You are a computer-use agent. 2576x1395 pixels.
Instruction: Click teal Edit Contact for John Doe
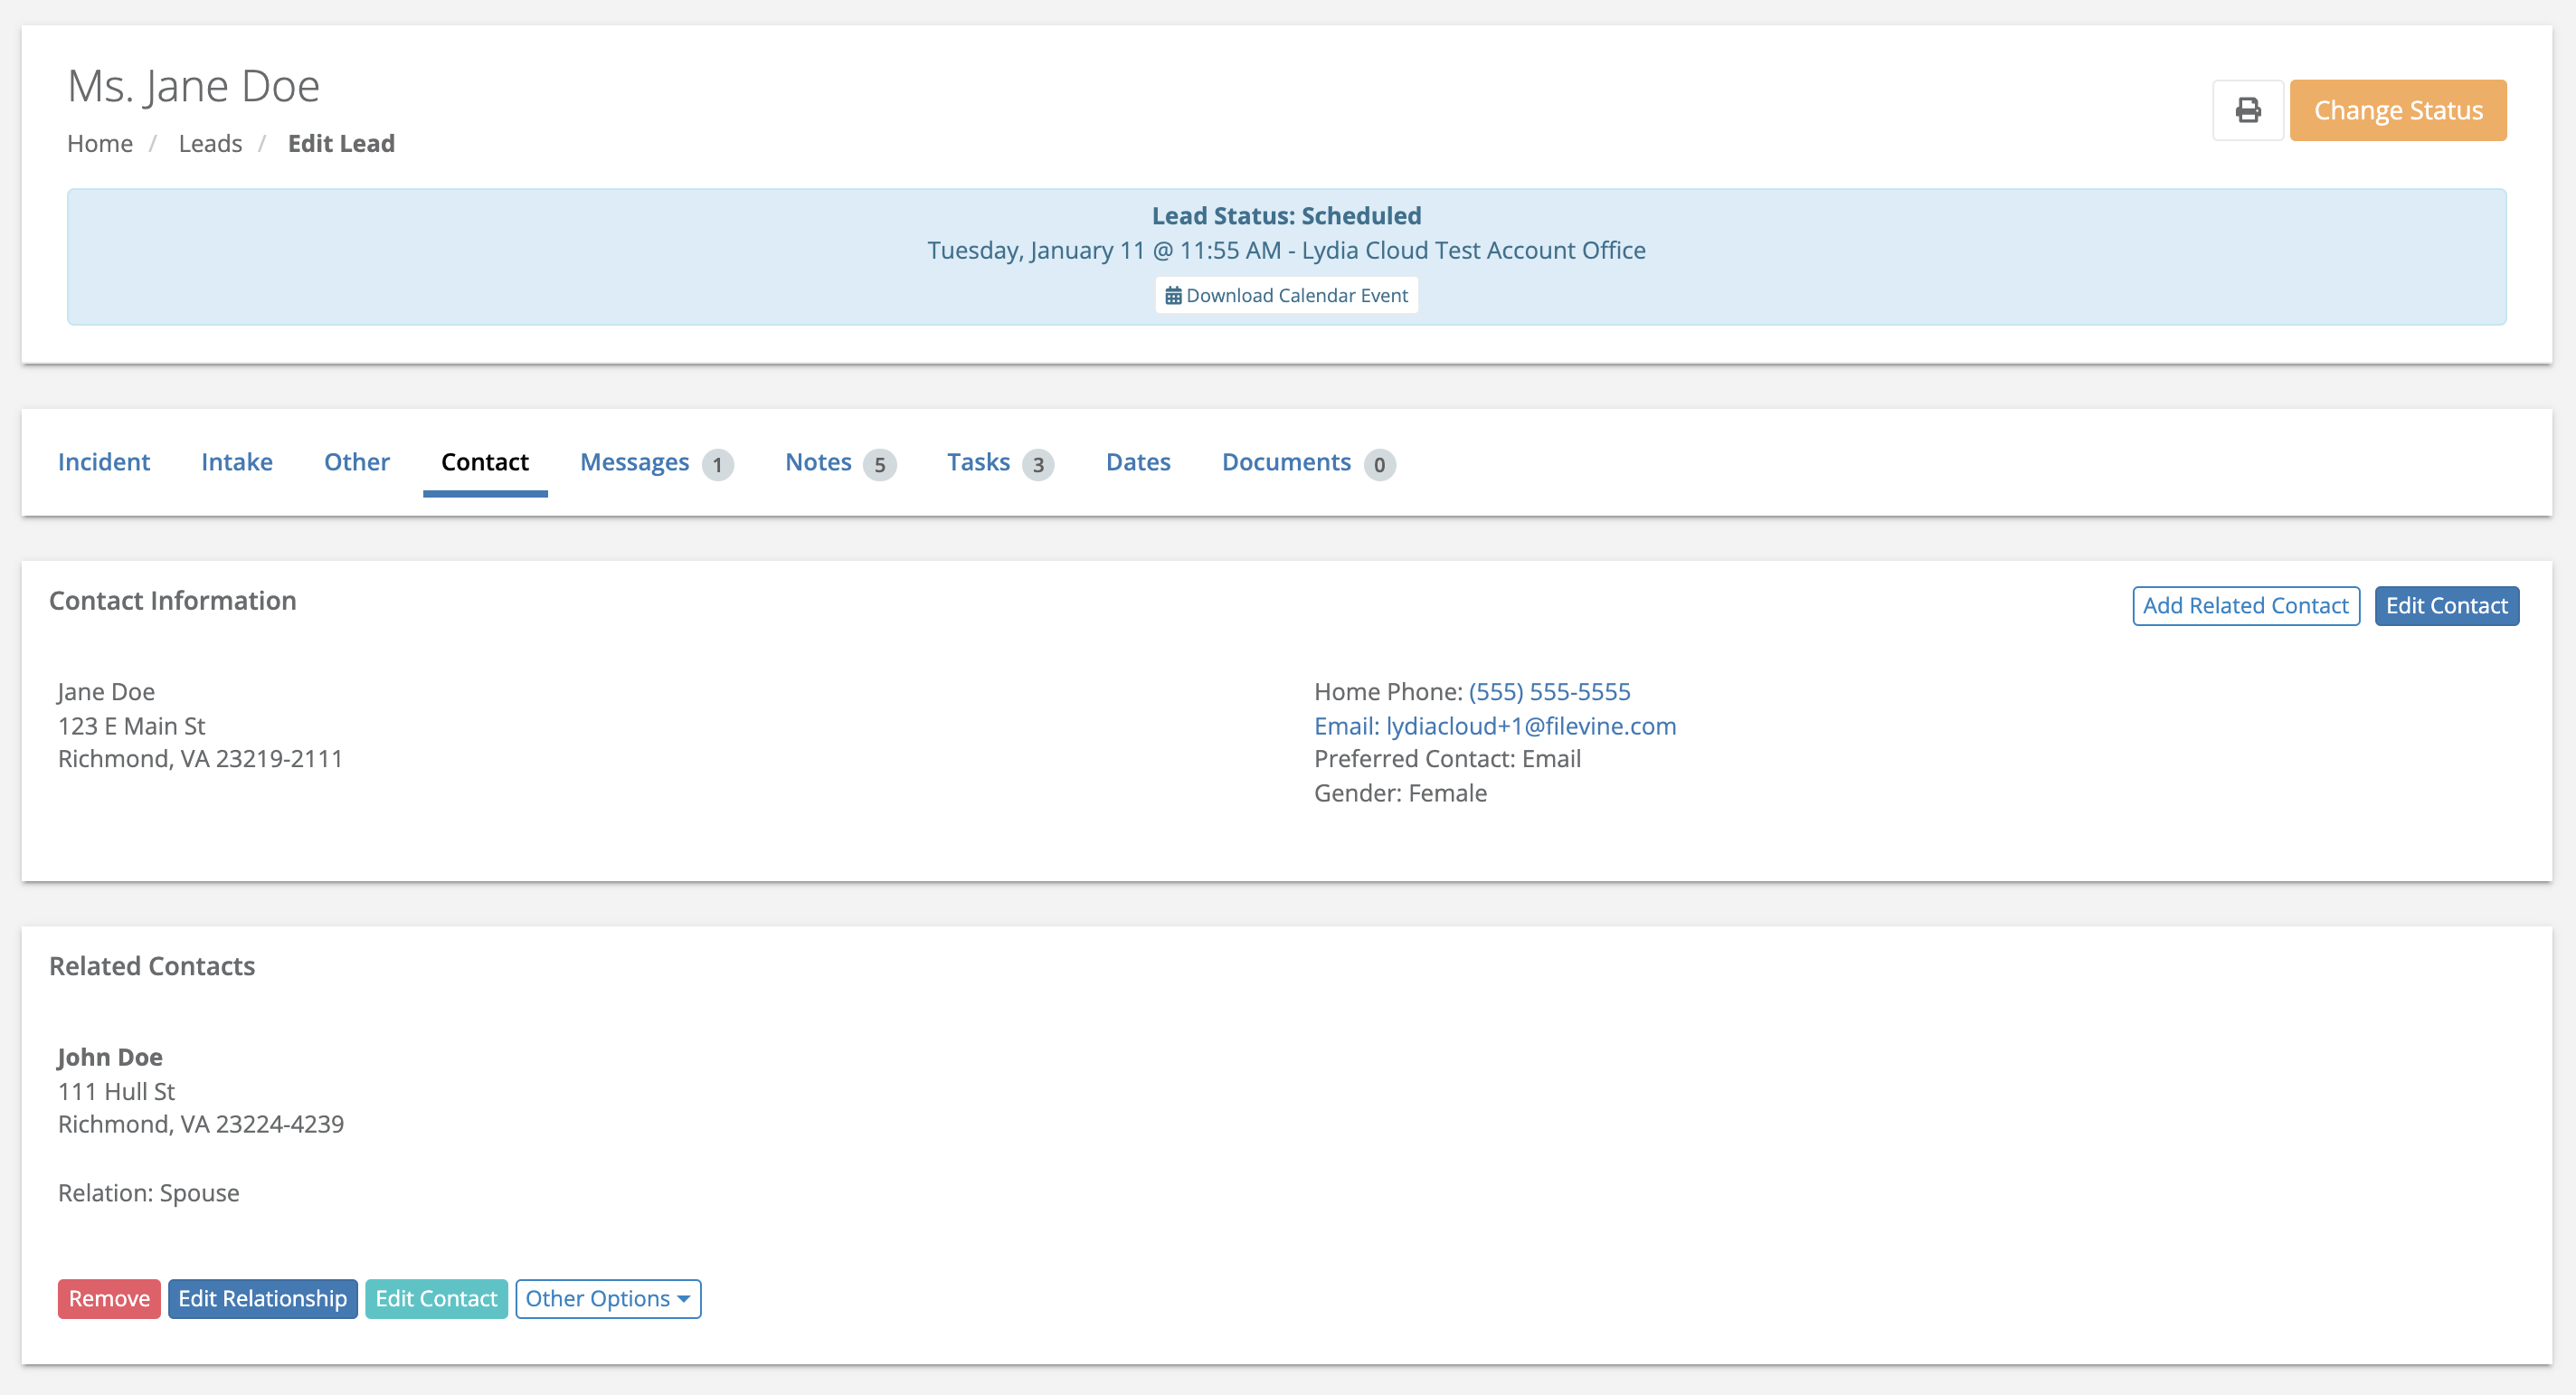pyautogui.click(x=436, y=1298)
